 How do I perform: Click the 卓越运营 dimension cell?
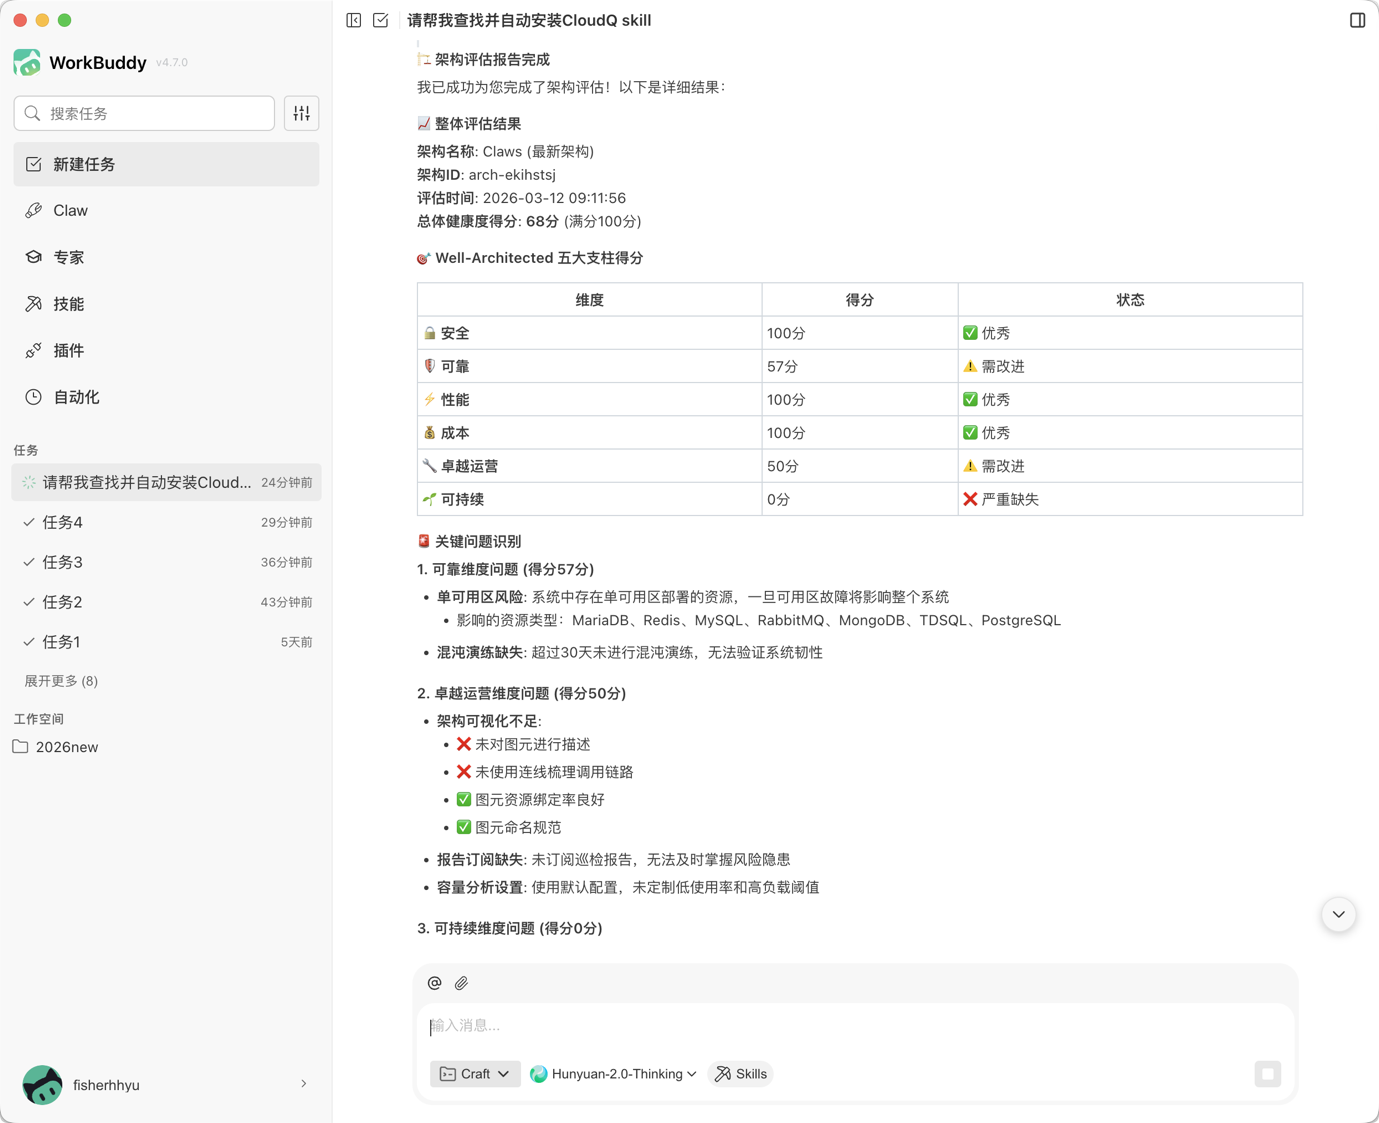(x=590, y=466)
